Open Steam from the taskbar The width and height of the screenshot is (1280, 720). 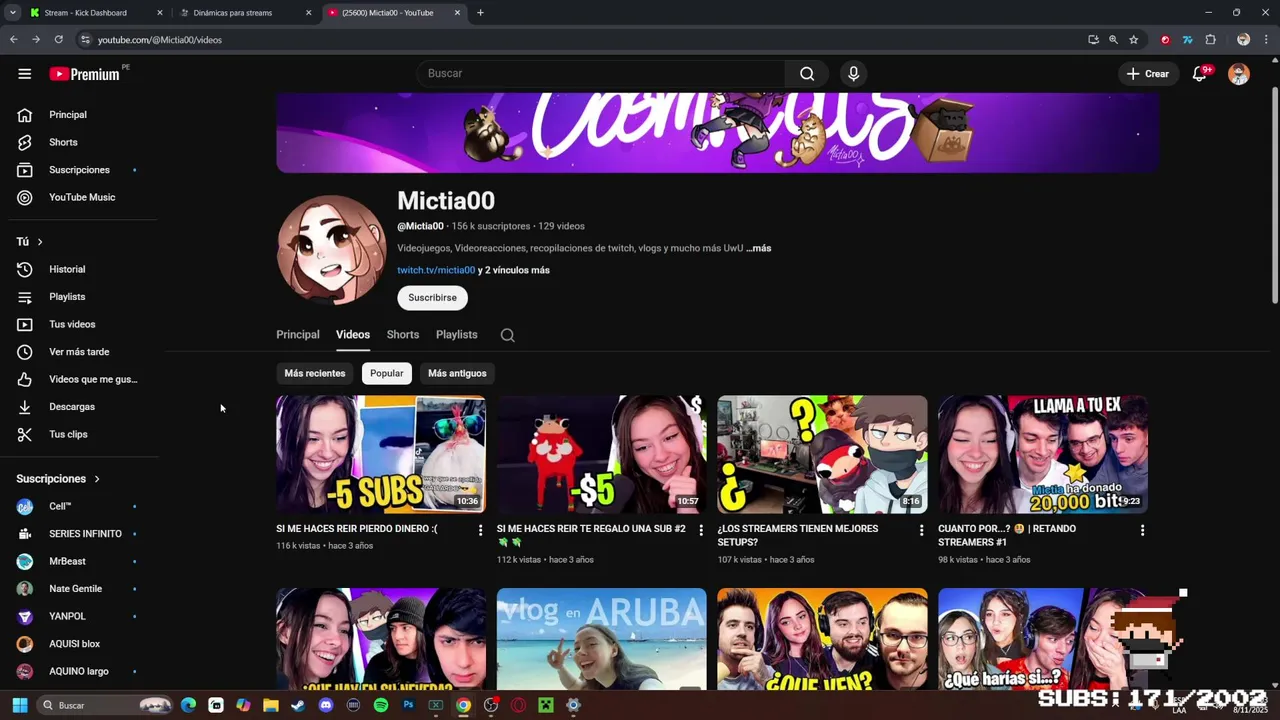[x=298, y=705]
